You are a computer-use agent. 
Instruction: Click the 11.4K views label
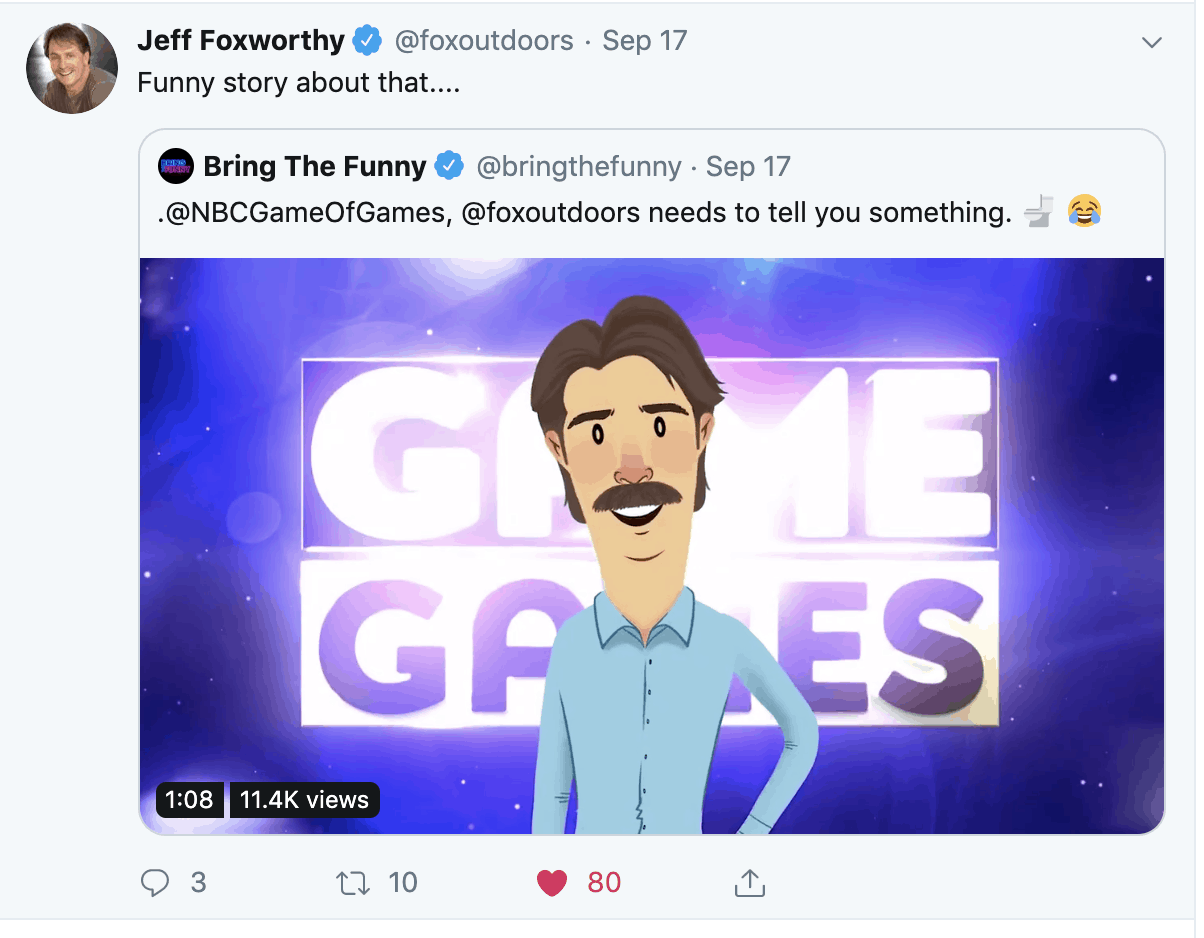click(x=304, y=800)
